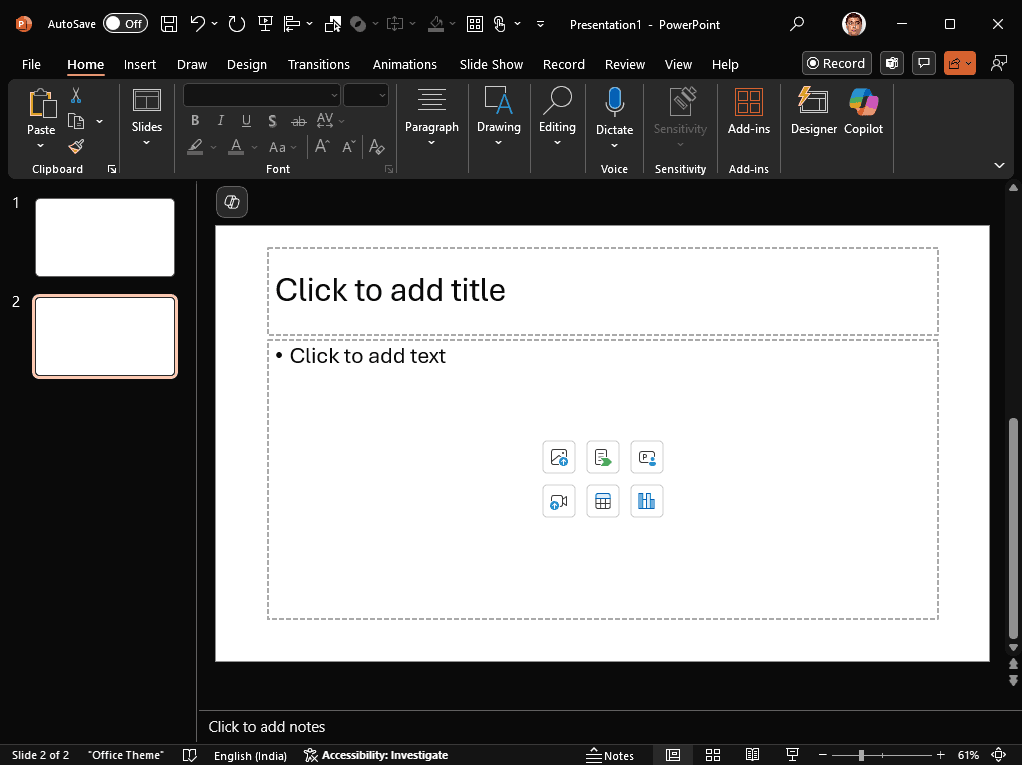The image size is (1022, 765).
Task: Click the insert picture placeholder icon
Action: [559, 458]
